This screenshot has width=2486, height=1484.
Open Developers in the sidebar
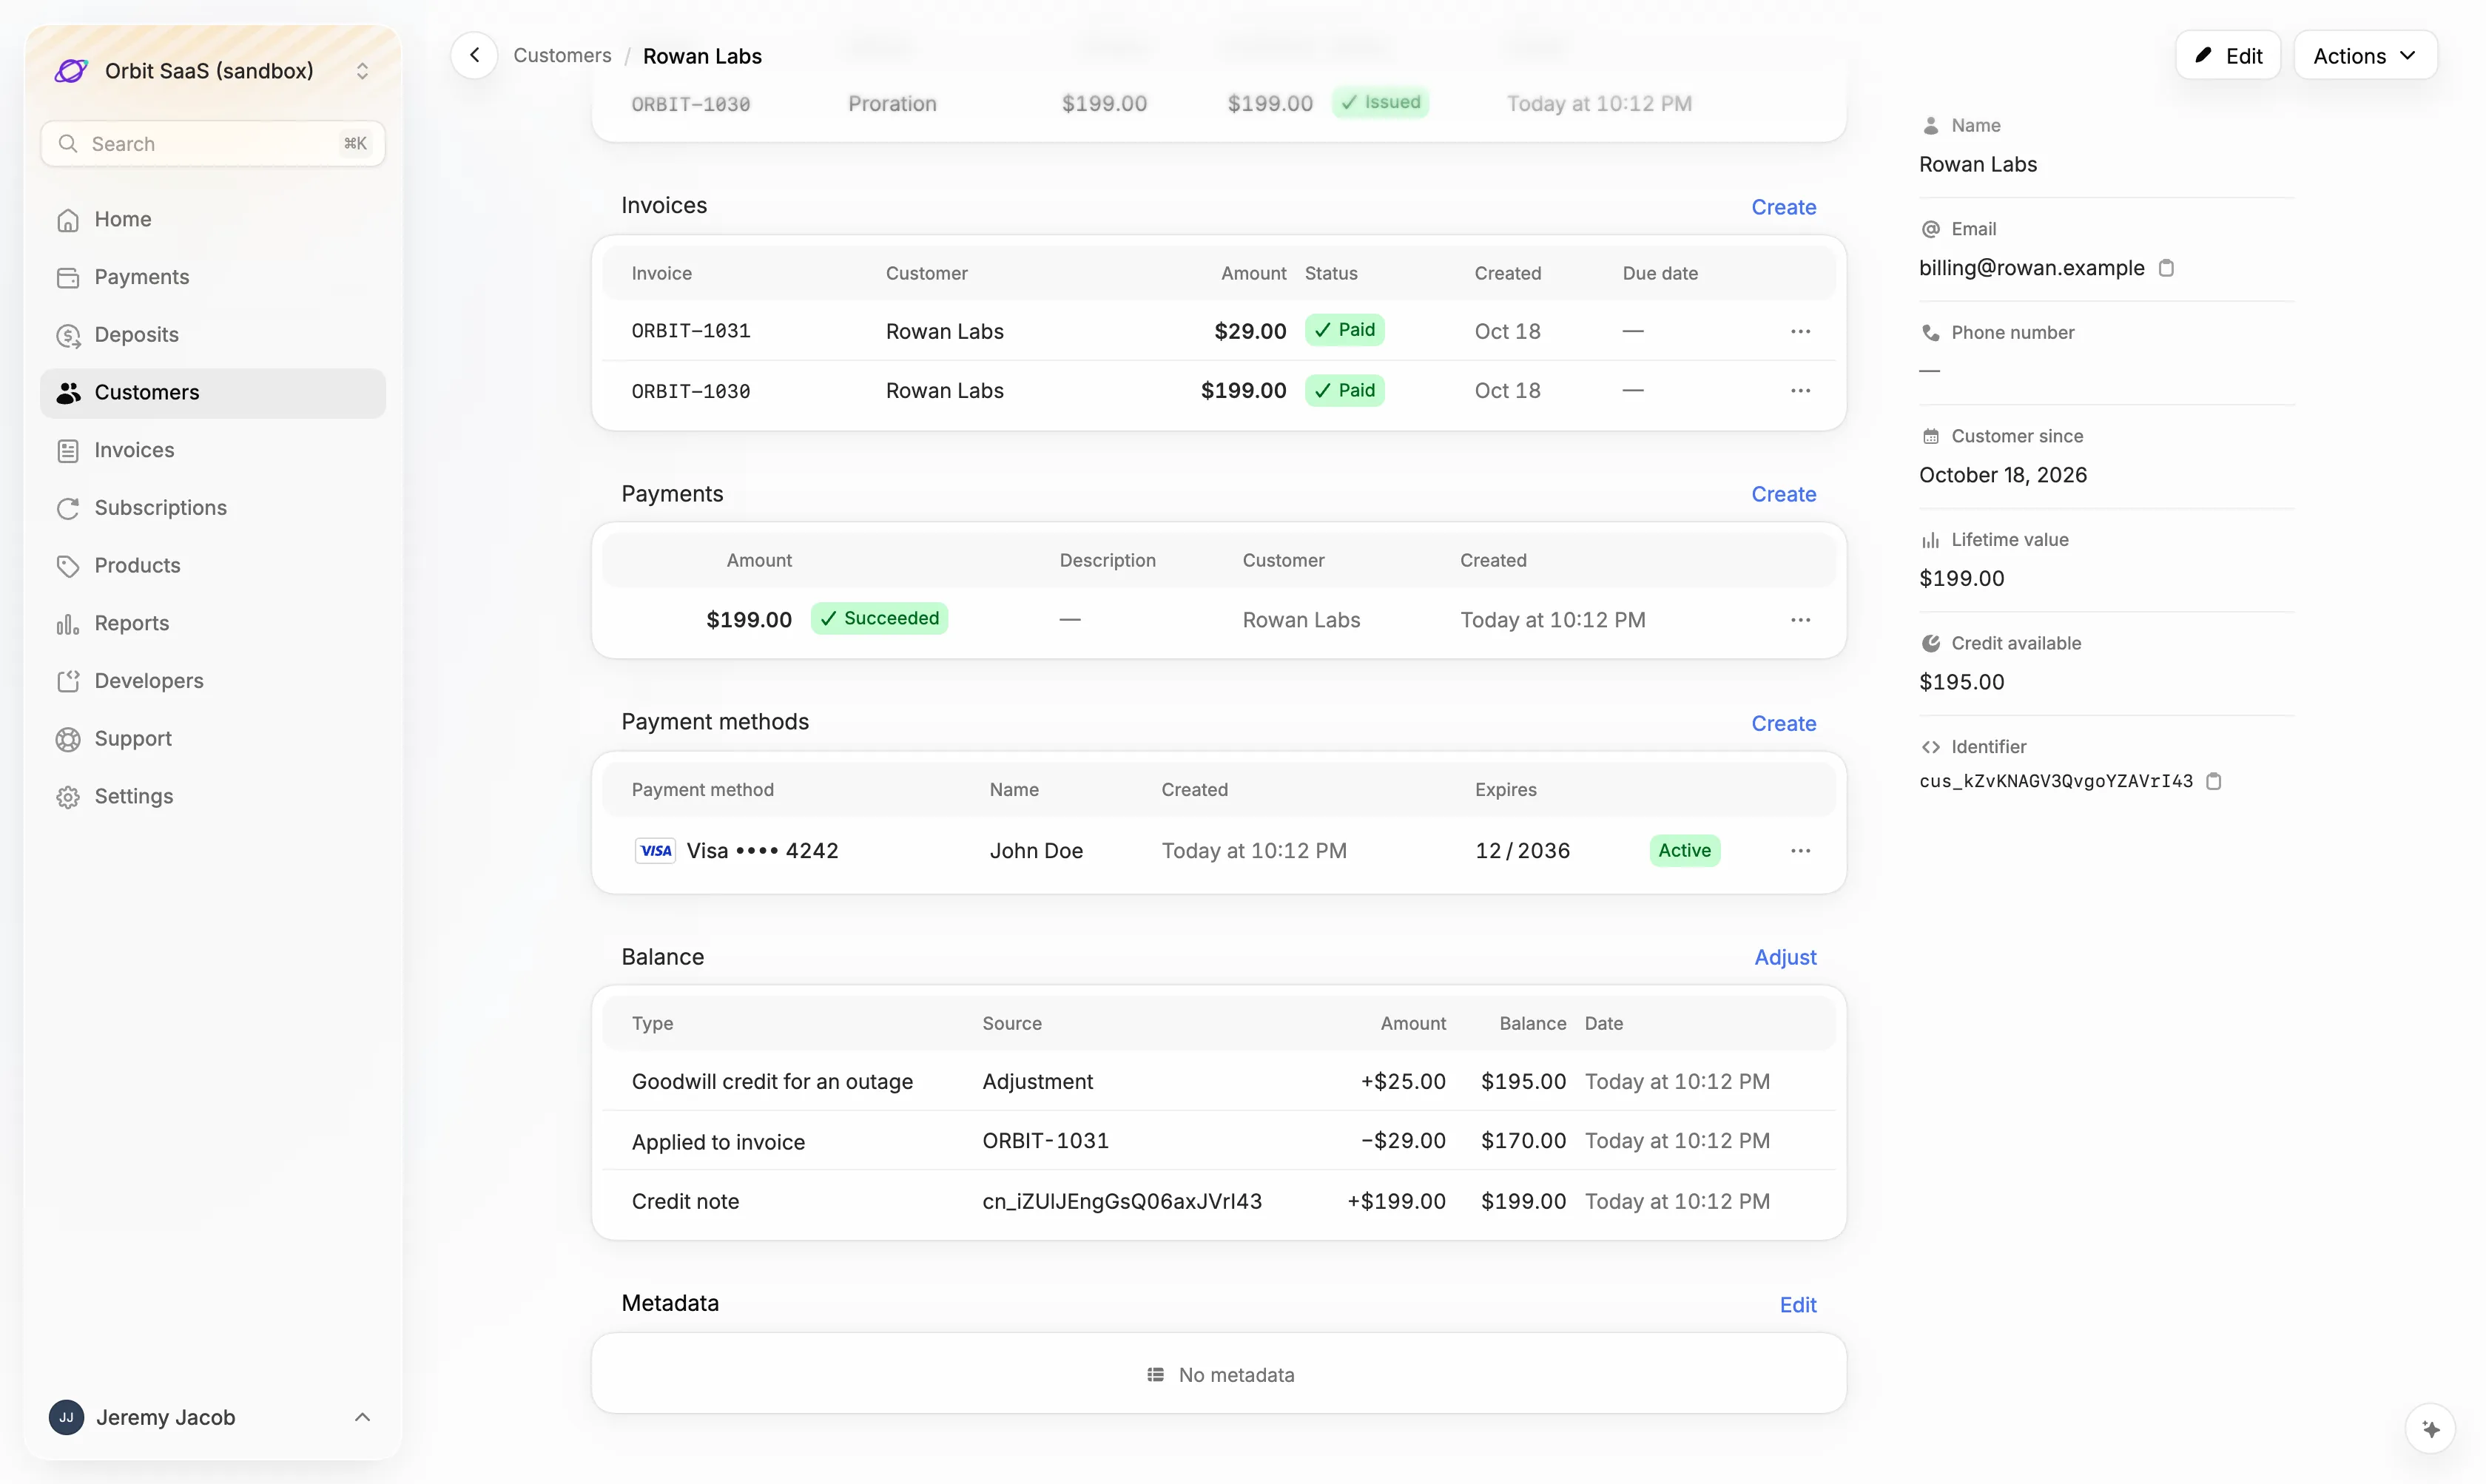point(213,681)
